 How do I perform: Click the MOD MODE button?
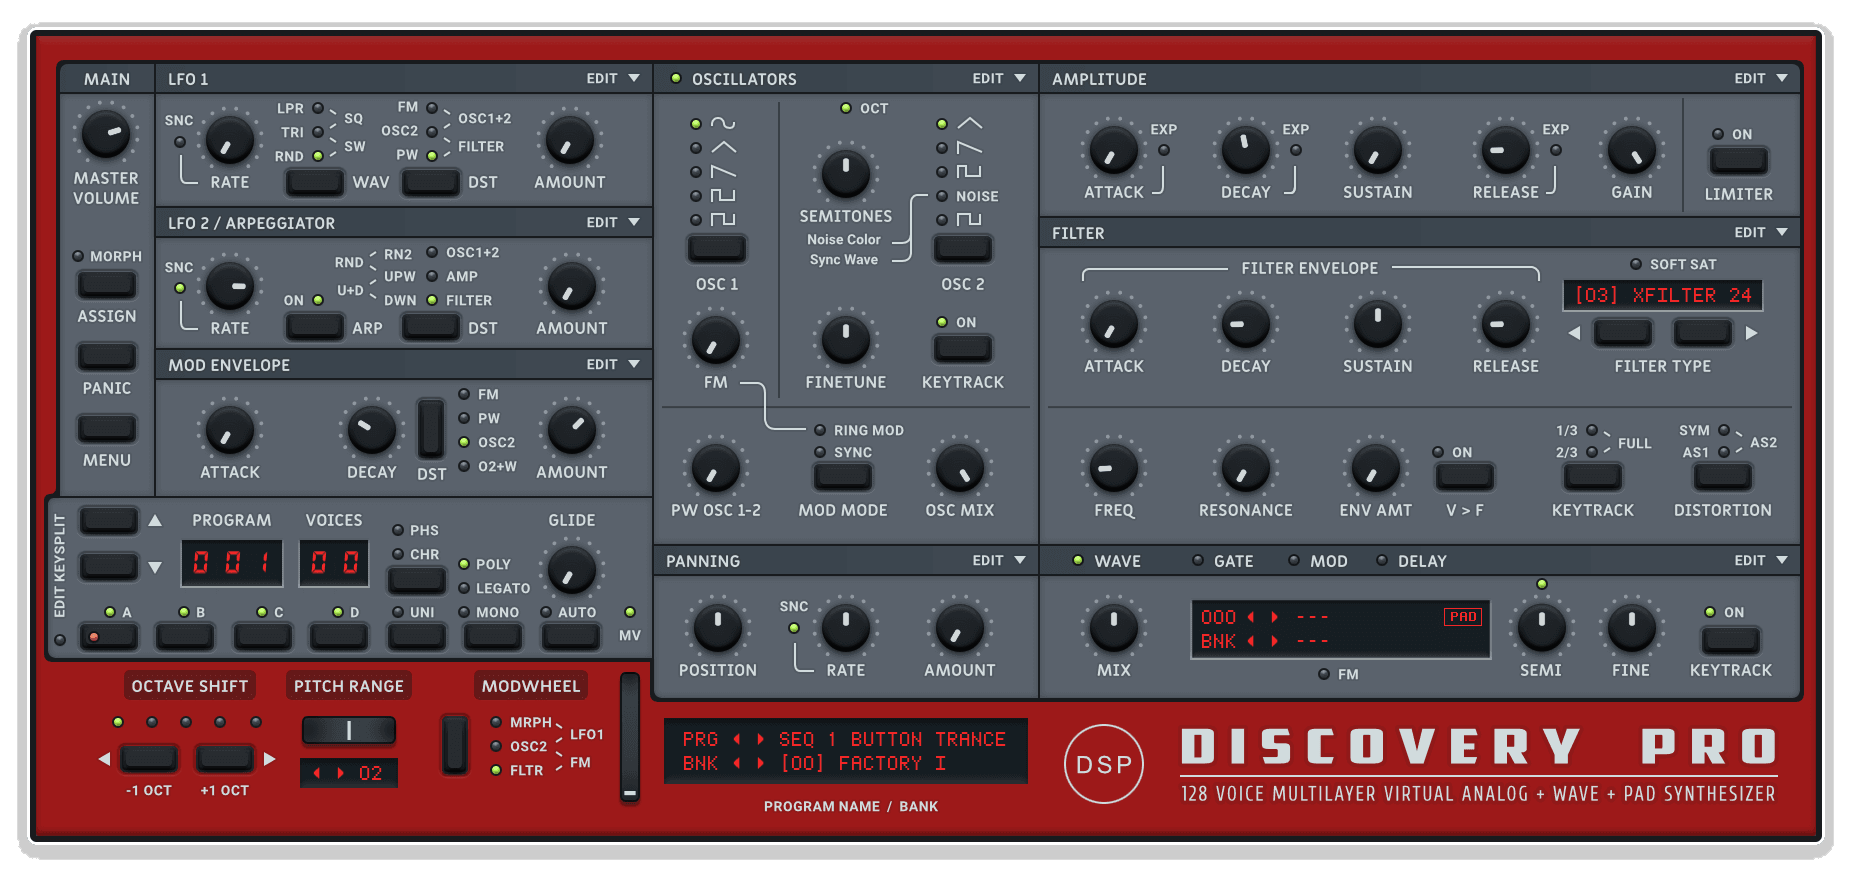[843, 476]
